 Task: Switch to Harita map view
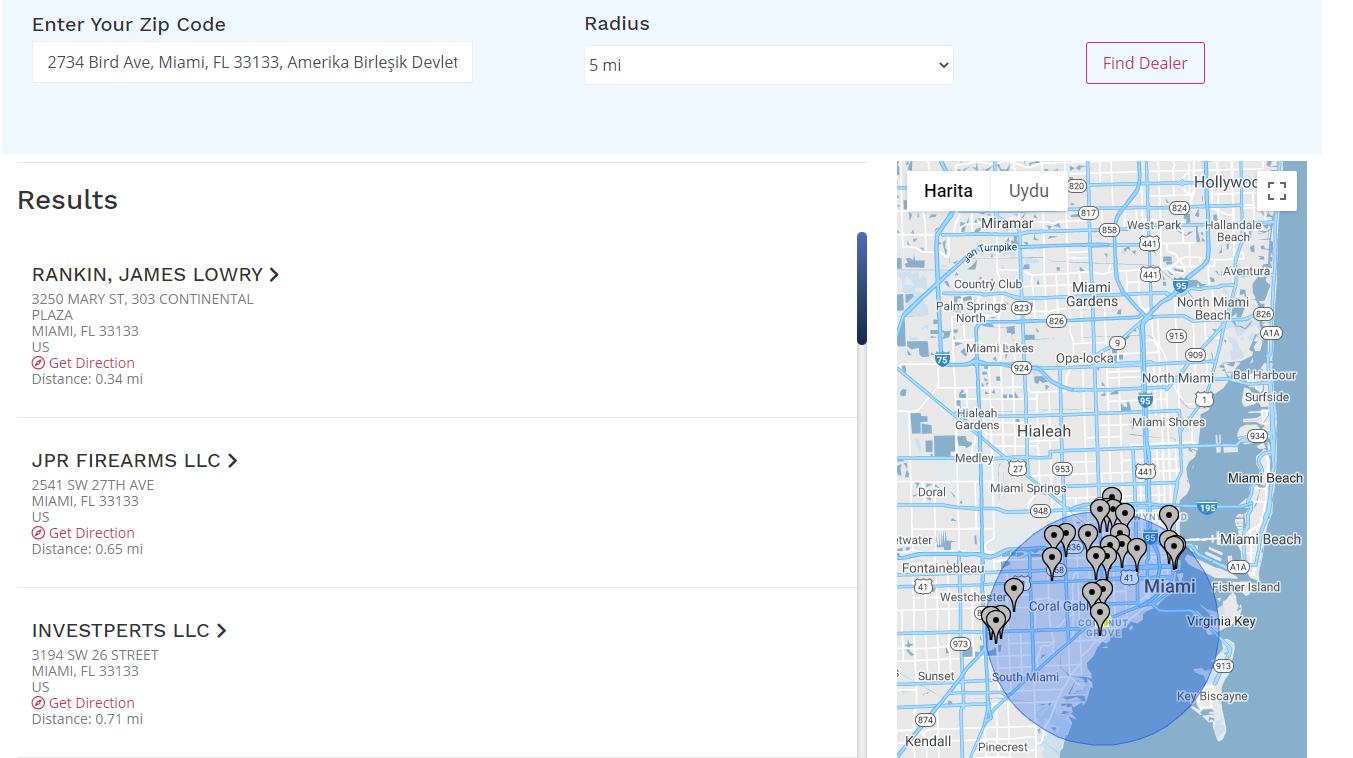point(947,191)
